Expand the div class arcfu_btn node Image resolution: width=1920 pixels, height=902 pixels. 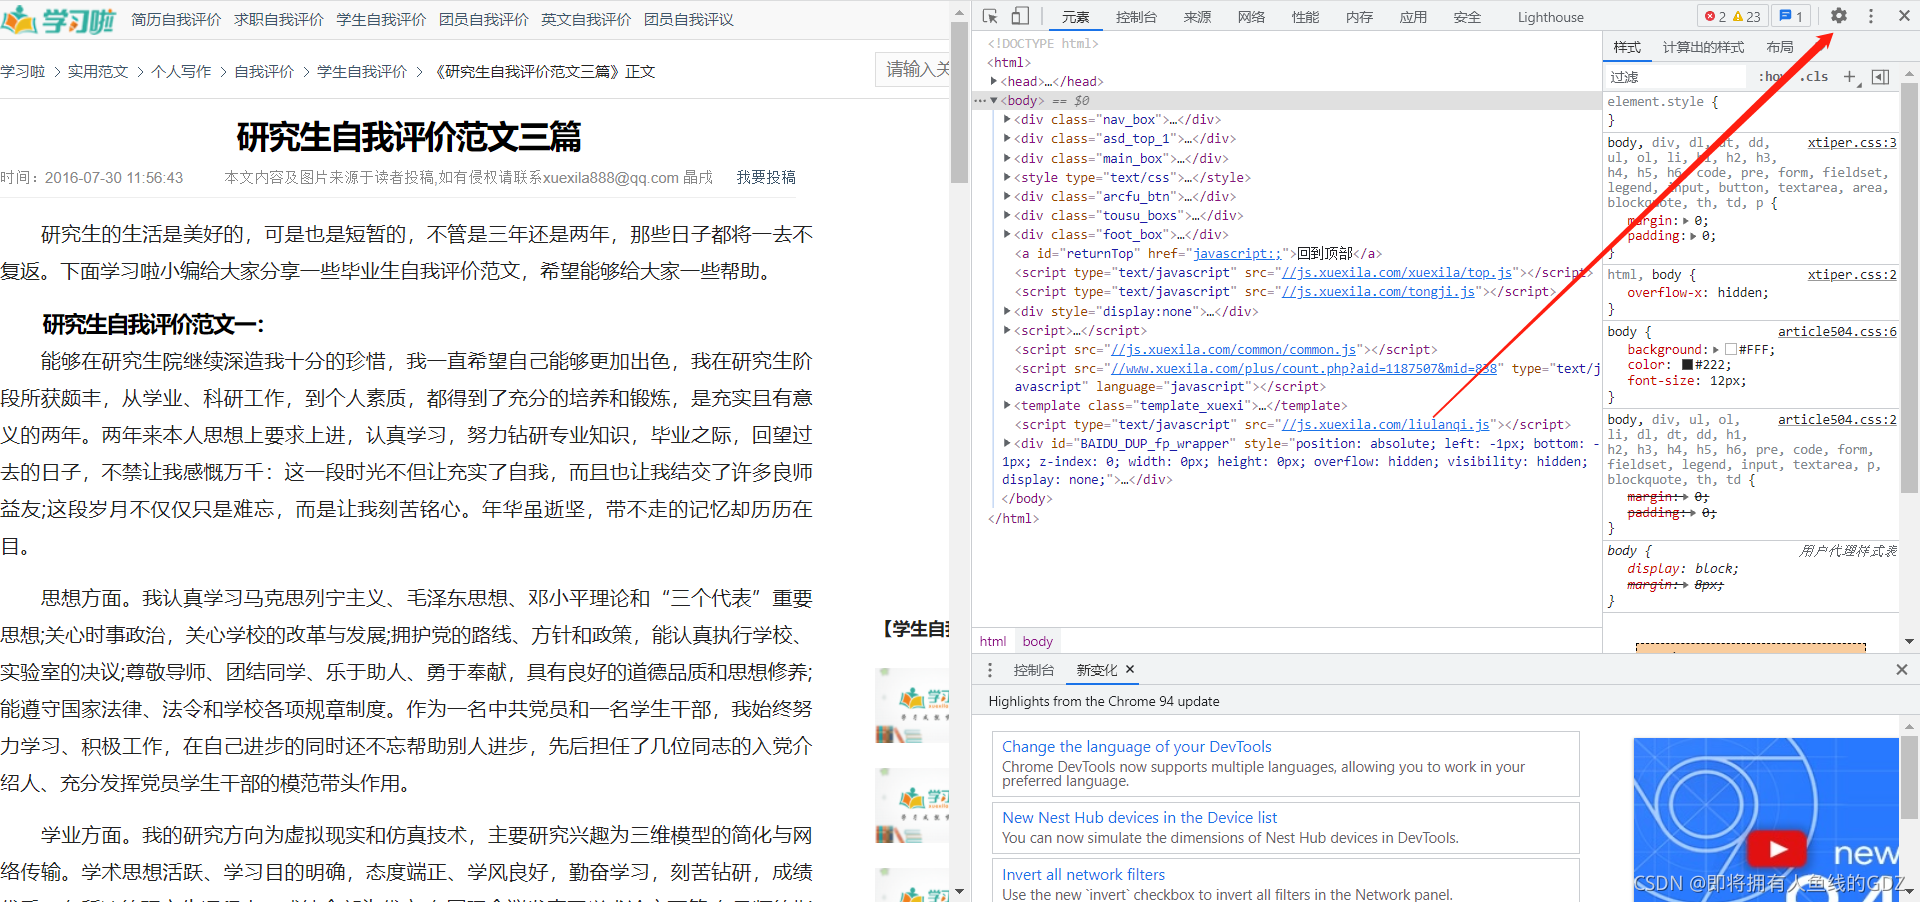click(x=1007, y=196)
